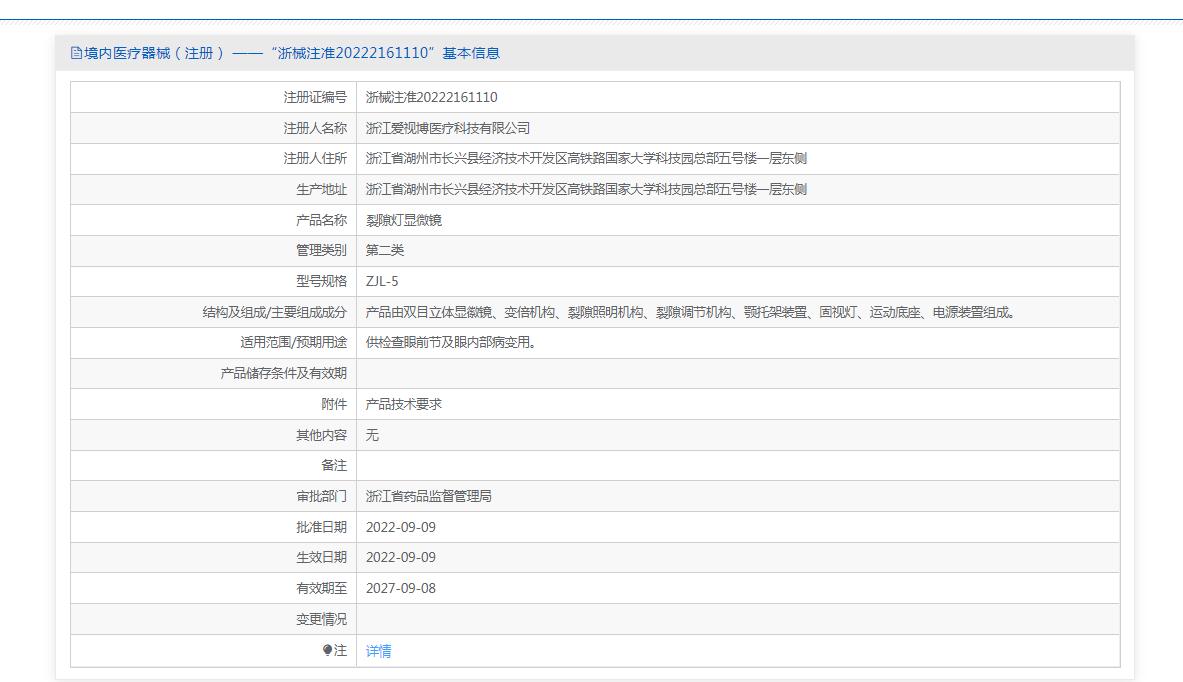
Task: Select registration number 浙械注准20222161110 in the table
Action: tap(431, 97)
